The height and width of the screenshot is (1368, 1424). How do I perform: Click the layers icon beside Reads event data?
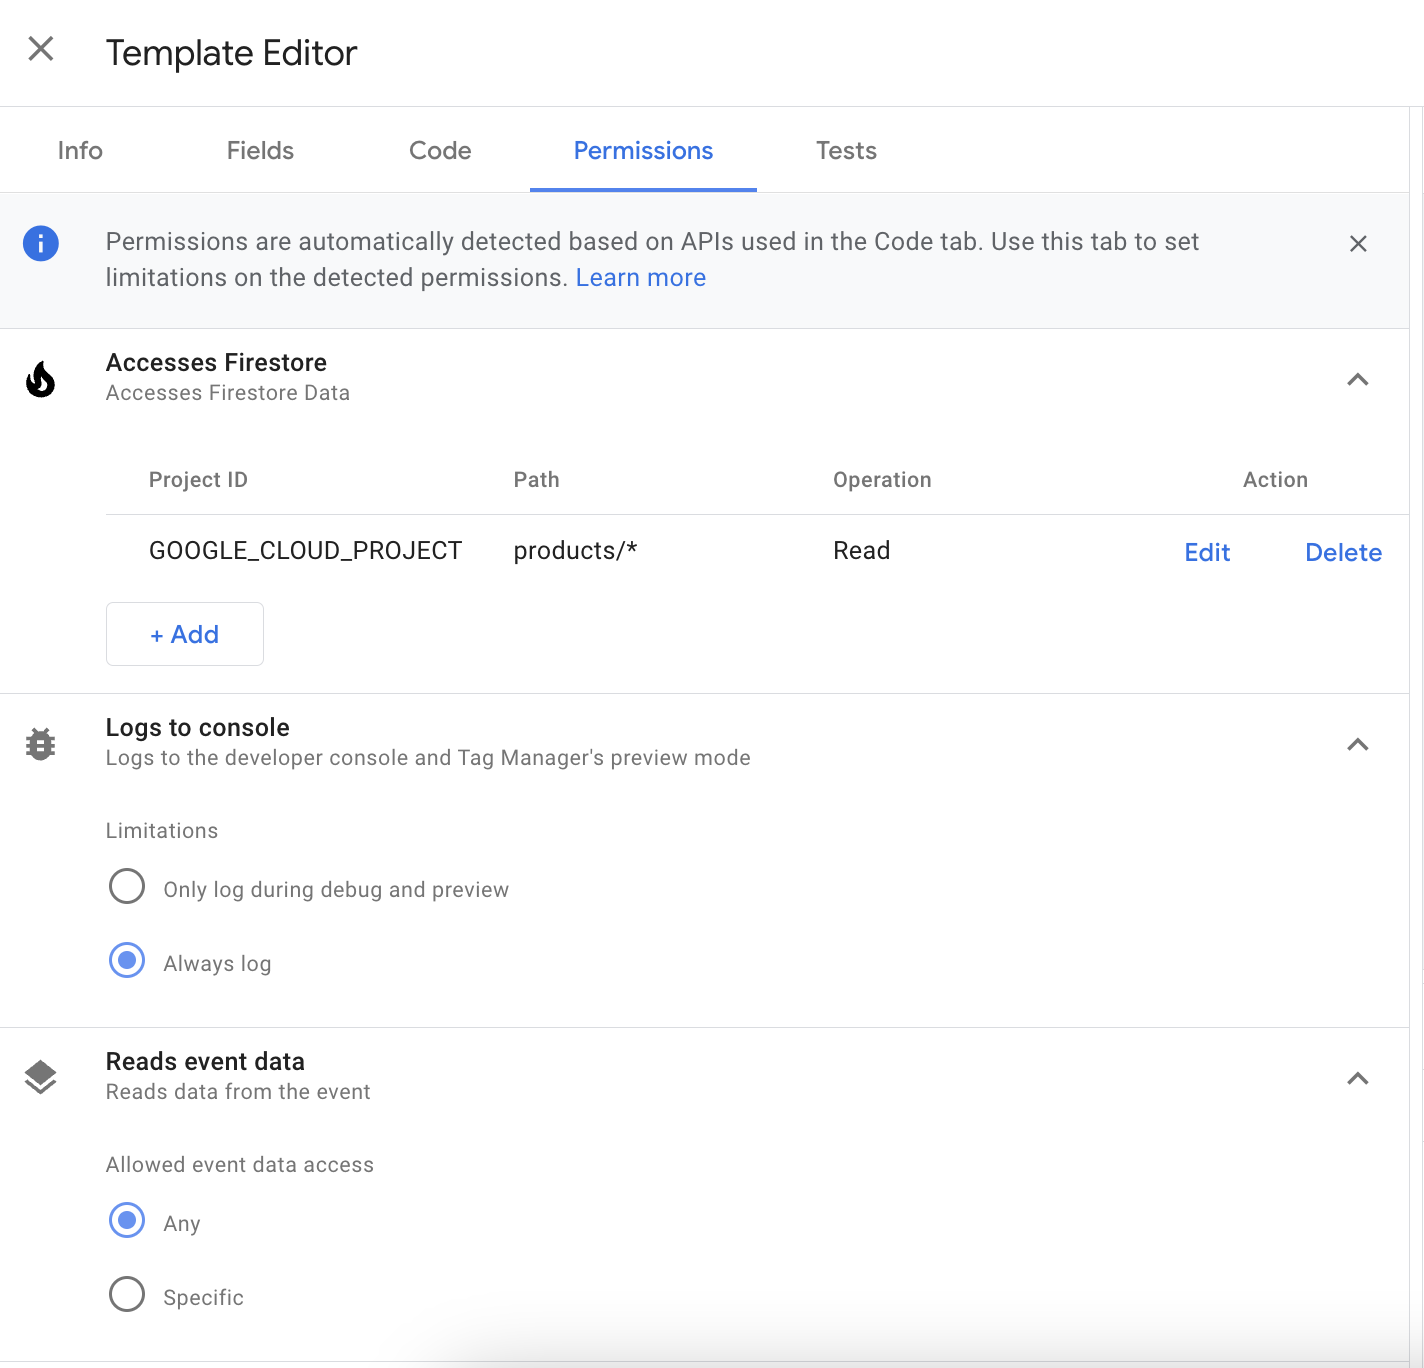[x=41, y=1078]
